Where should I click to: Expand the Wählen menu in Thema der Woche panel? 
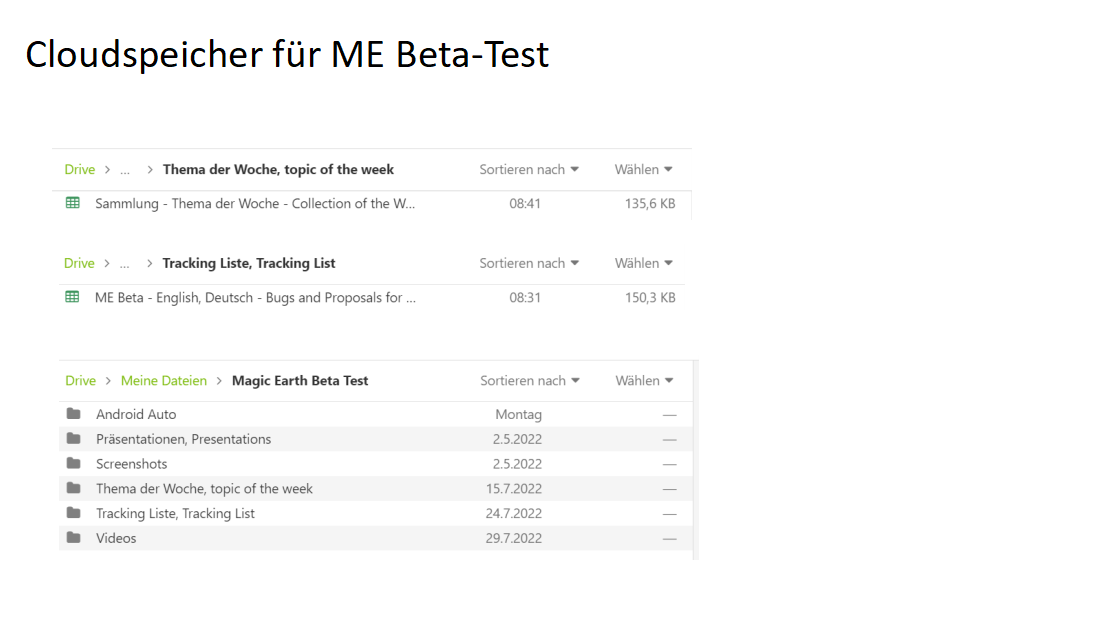(643, 170)
